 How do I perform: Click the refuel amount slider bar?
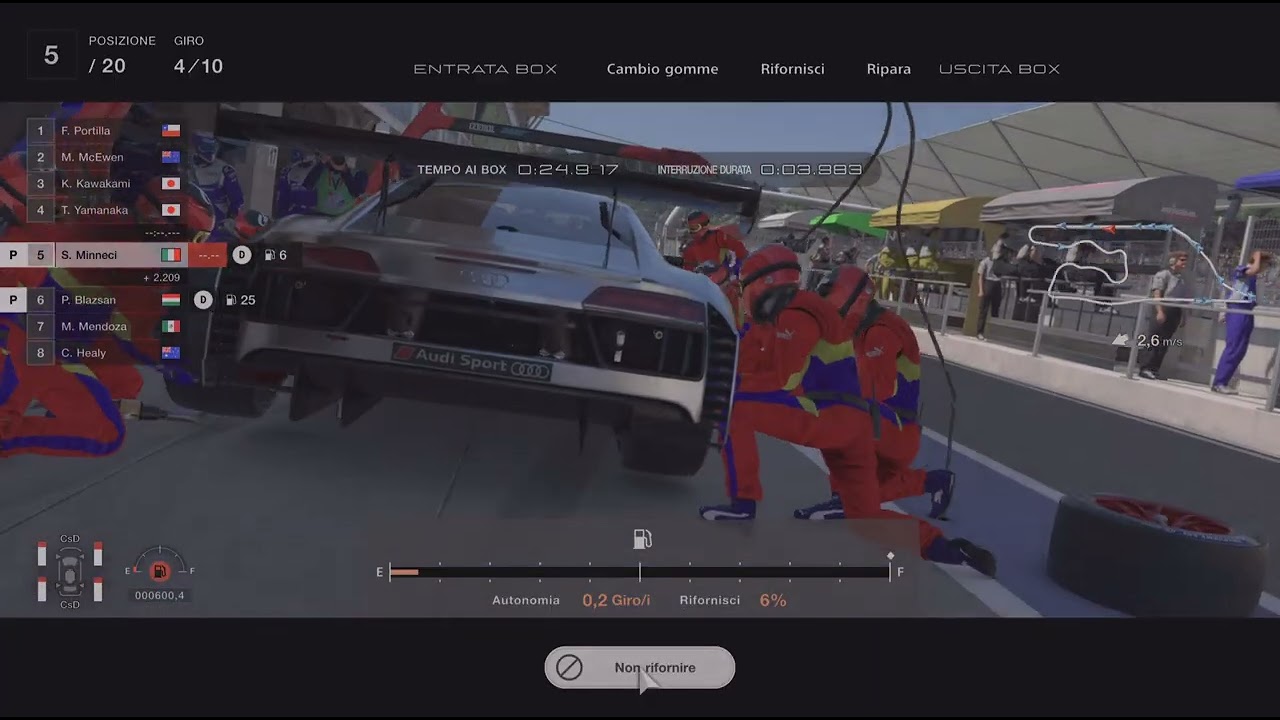(x=640, y=572)
